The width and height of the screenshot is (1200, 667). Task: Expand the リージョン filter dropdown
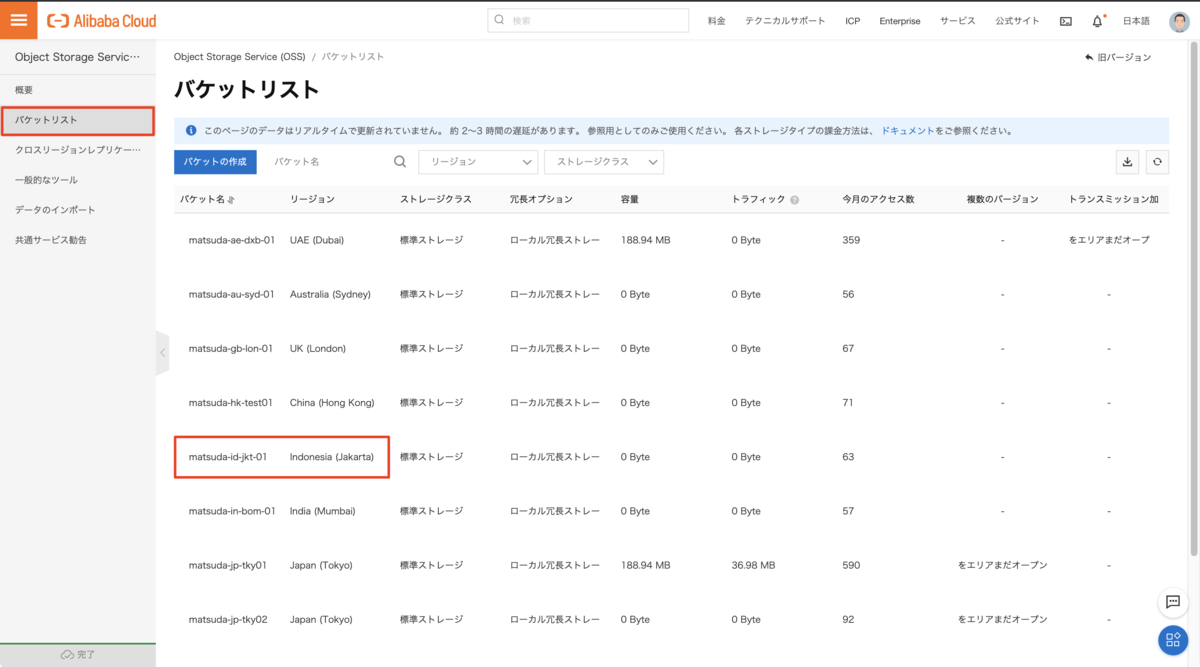point(478,162)
